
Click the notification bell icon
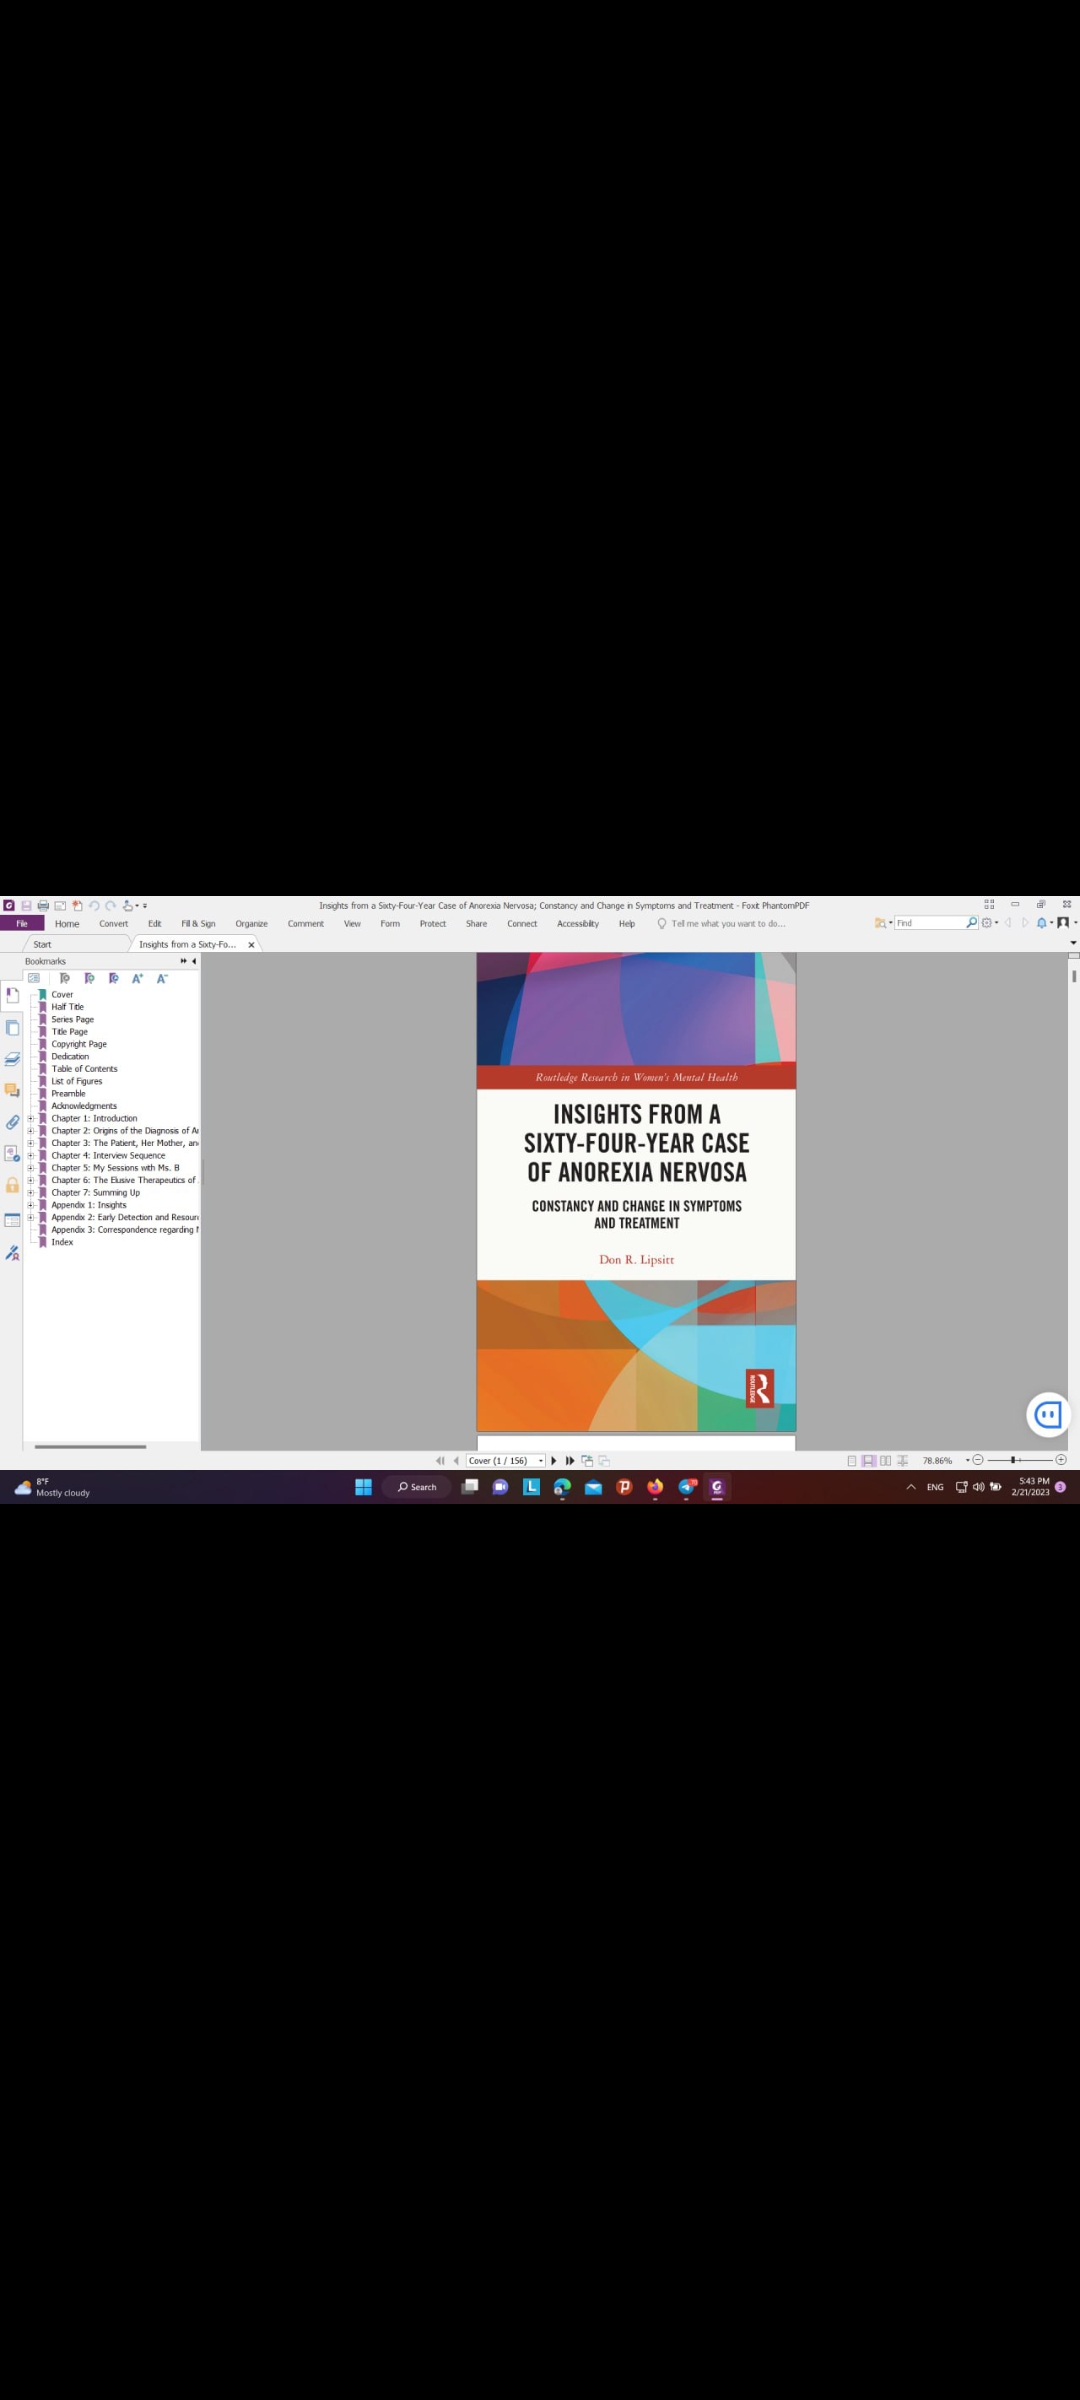(1042, 923)
